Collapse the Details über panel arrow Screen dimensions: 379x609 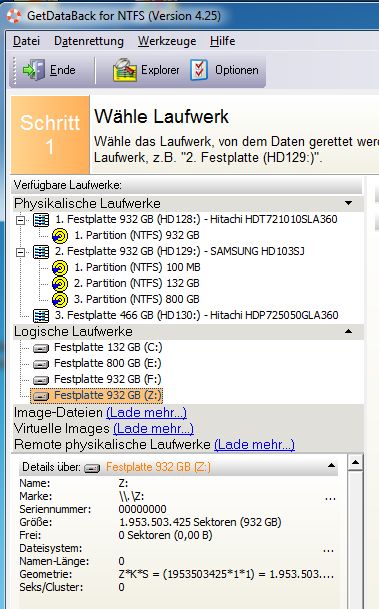click(331, 465)
